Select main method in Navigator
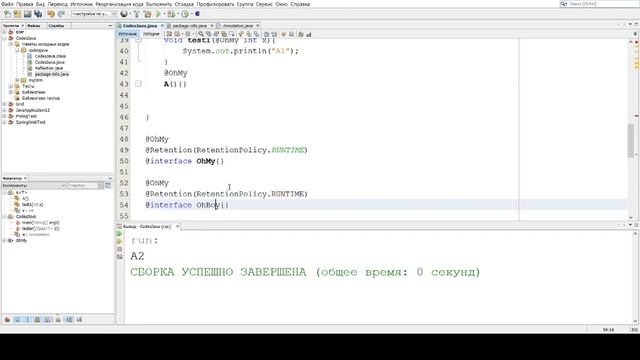 (40, 223)
